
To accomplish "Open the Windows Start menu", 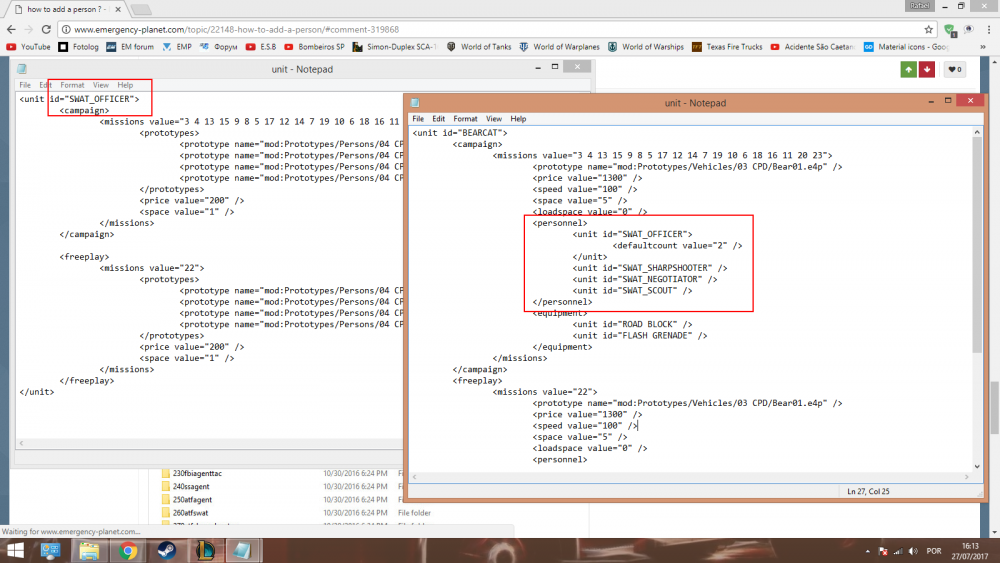I will coord(17,550).
